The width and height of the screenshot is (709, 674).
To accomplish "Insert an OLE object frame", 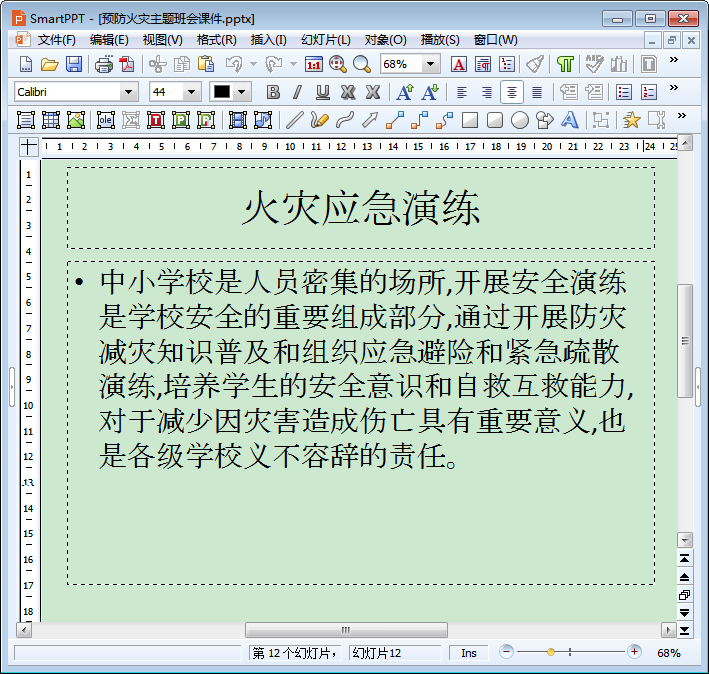I will pyautogui.click(x=106, y=120).
